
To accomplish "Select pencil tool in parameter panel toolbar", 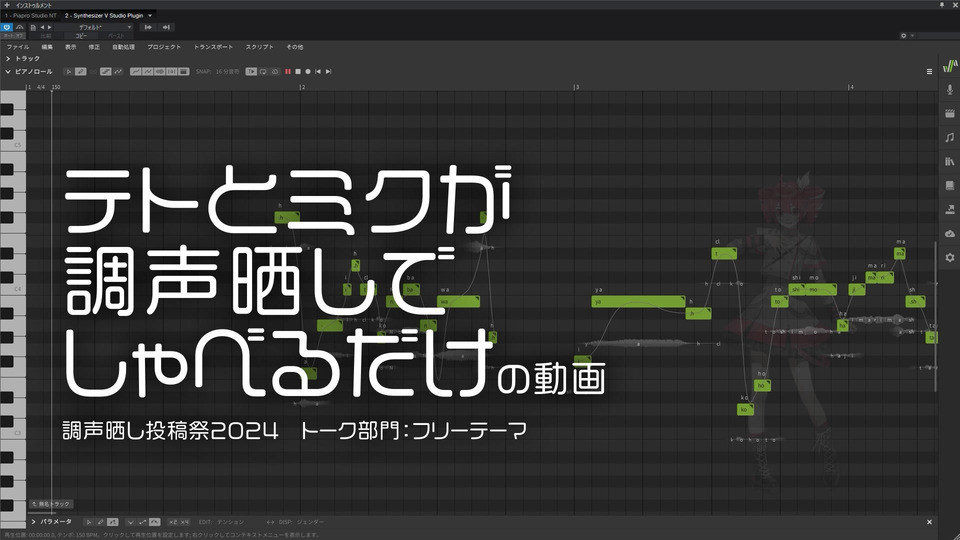I will pos(100,522).
